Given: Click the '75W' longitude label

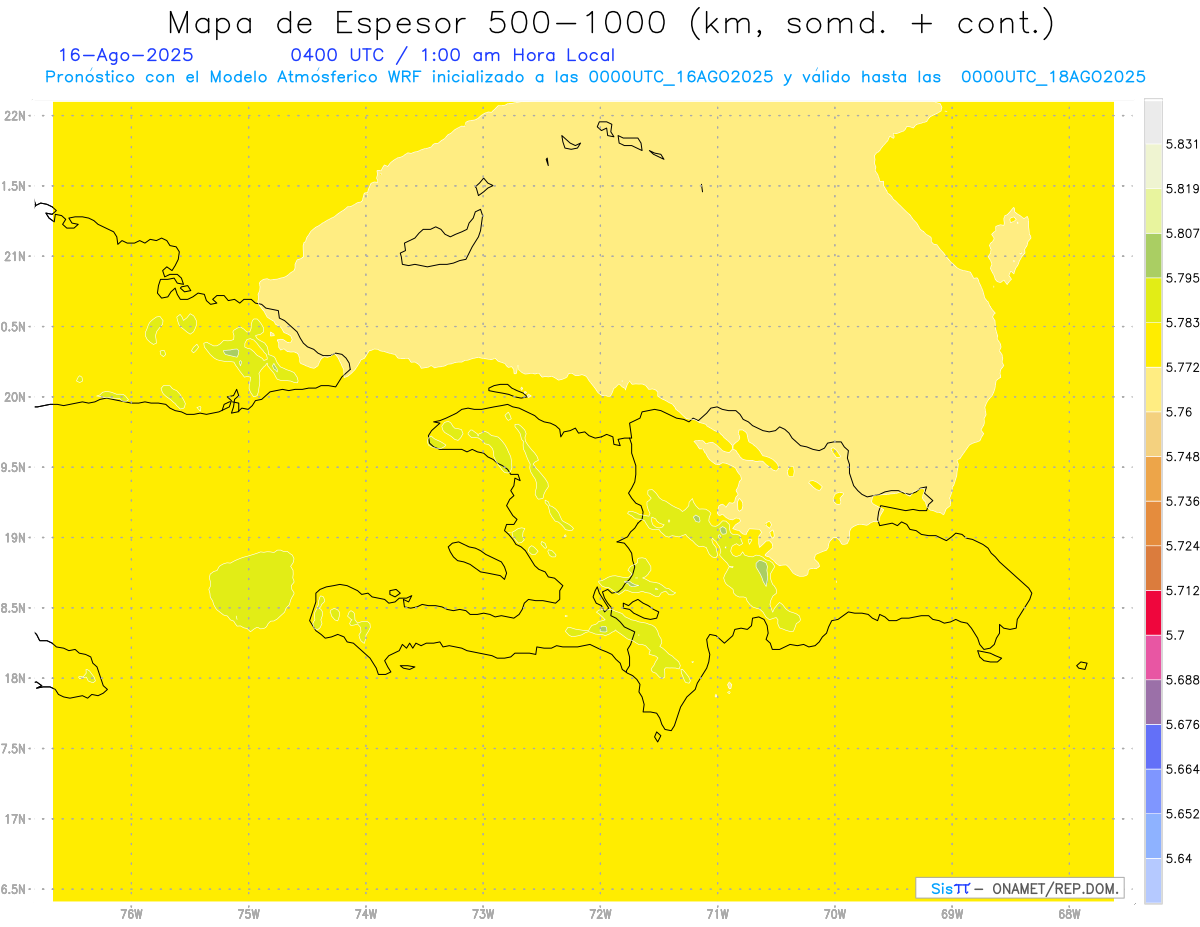Looking at the screenshot, I should pos(248,913).
